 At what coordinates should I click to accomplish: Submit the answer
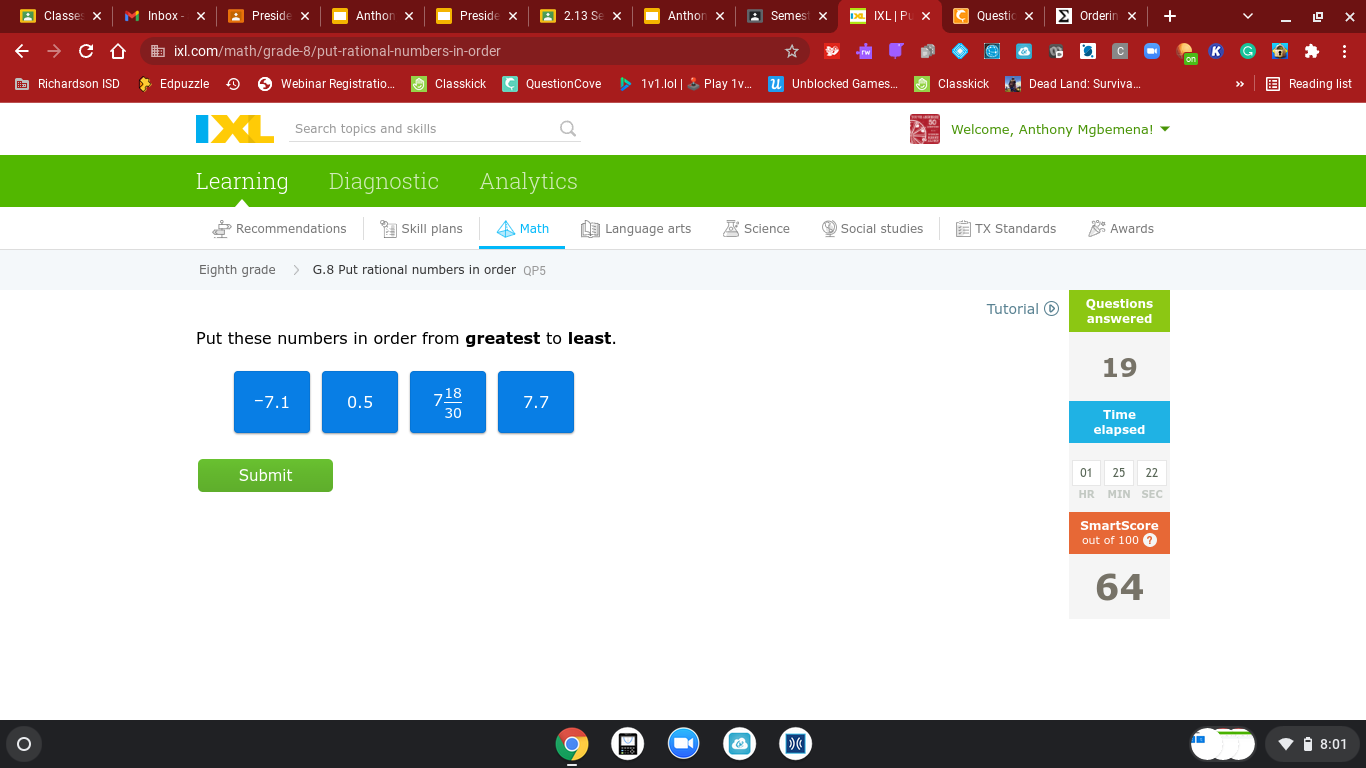265,475
